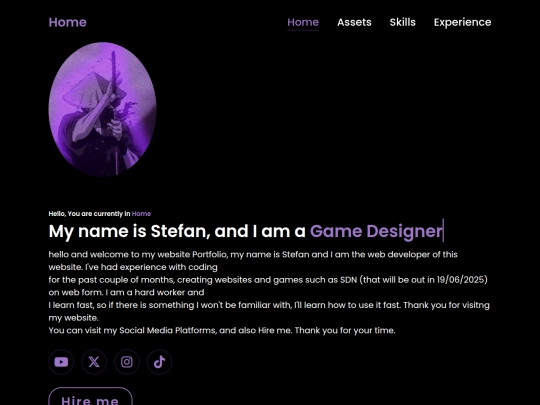Viewport: 540px width, 405px height.
Task: Open the YouTube social media icon
Action: 61,362
